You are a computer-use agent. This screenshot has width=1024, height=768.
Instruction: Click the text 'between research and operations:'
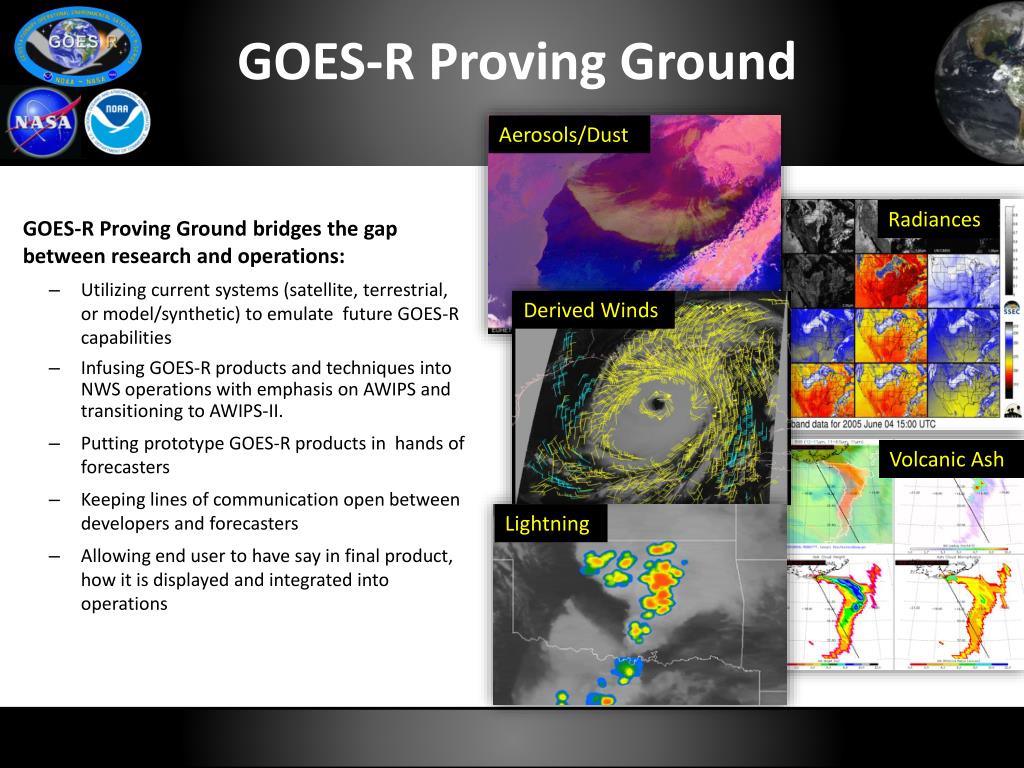click(184, 257)
